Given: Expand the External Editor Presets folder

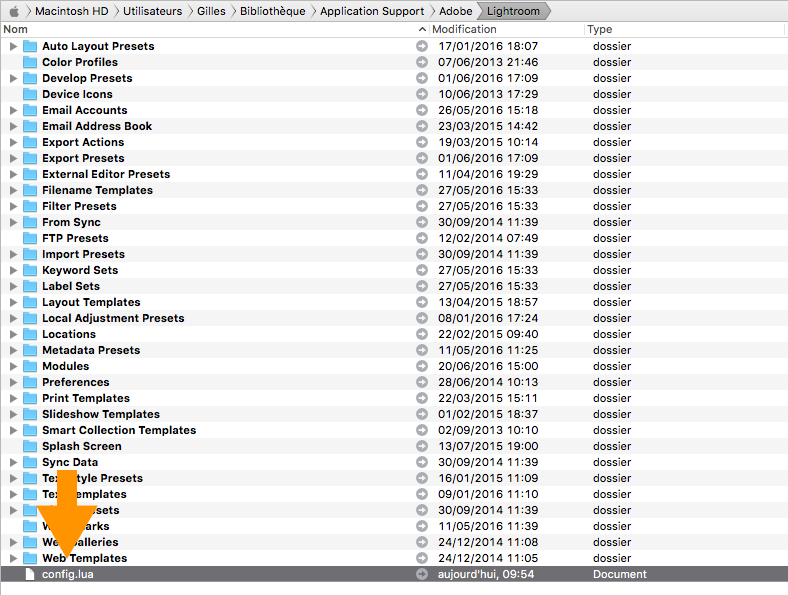Looking at the screenshot, I should click(13, 174).
